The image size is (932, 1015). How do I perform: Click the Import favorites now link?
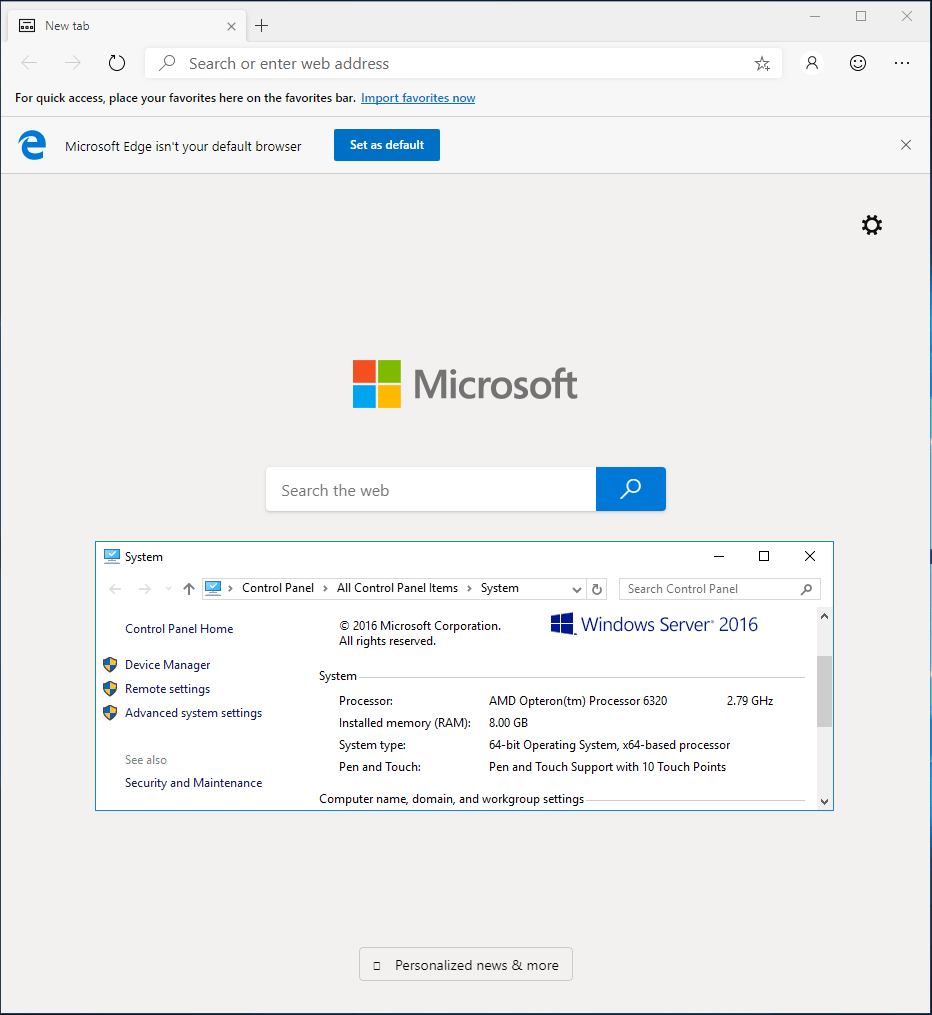pos(418,97)
